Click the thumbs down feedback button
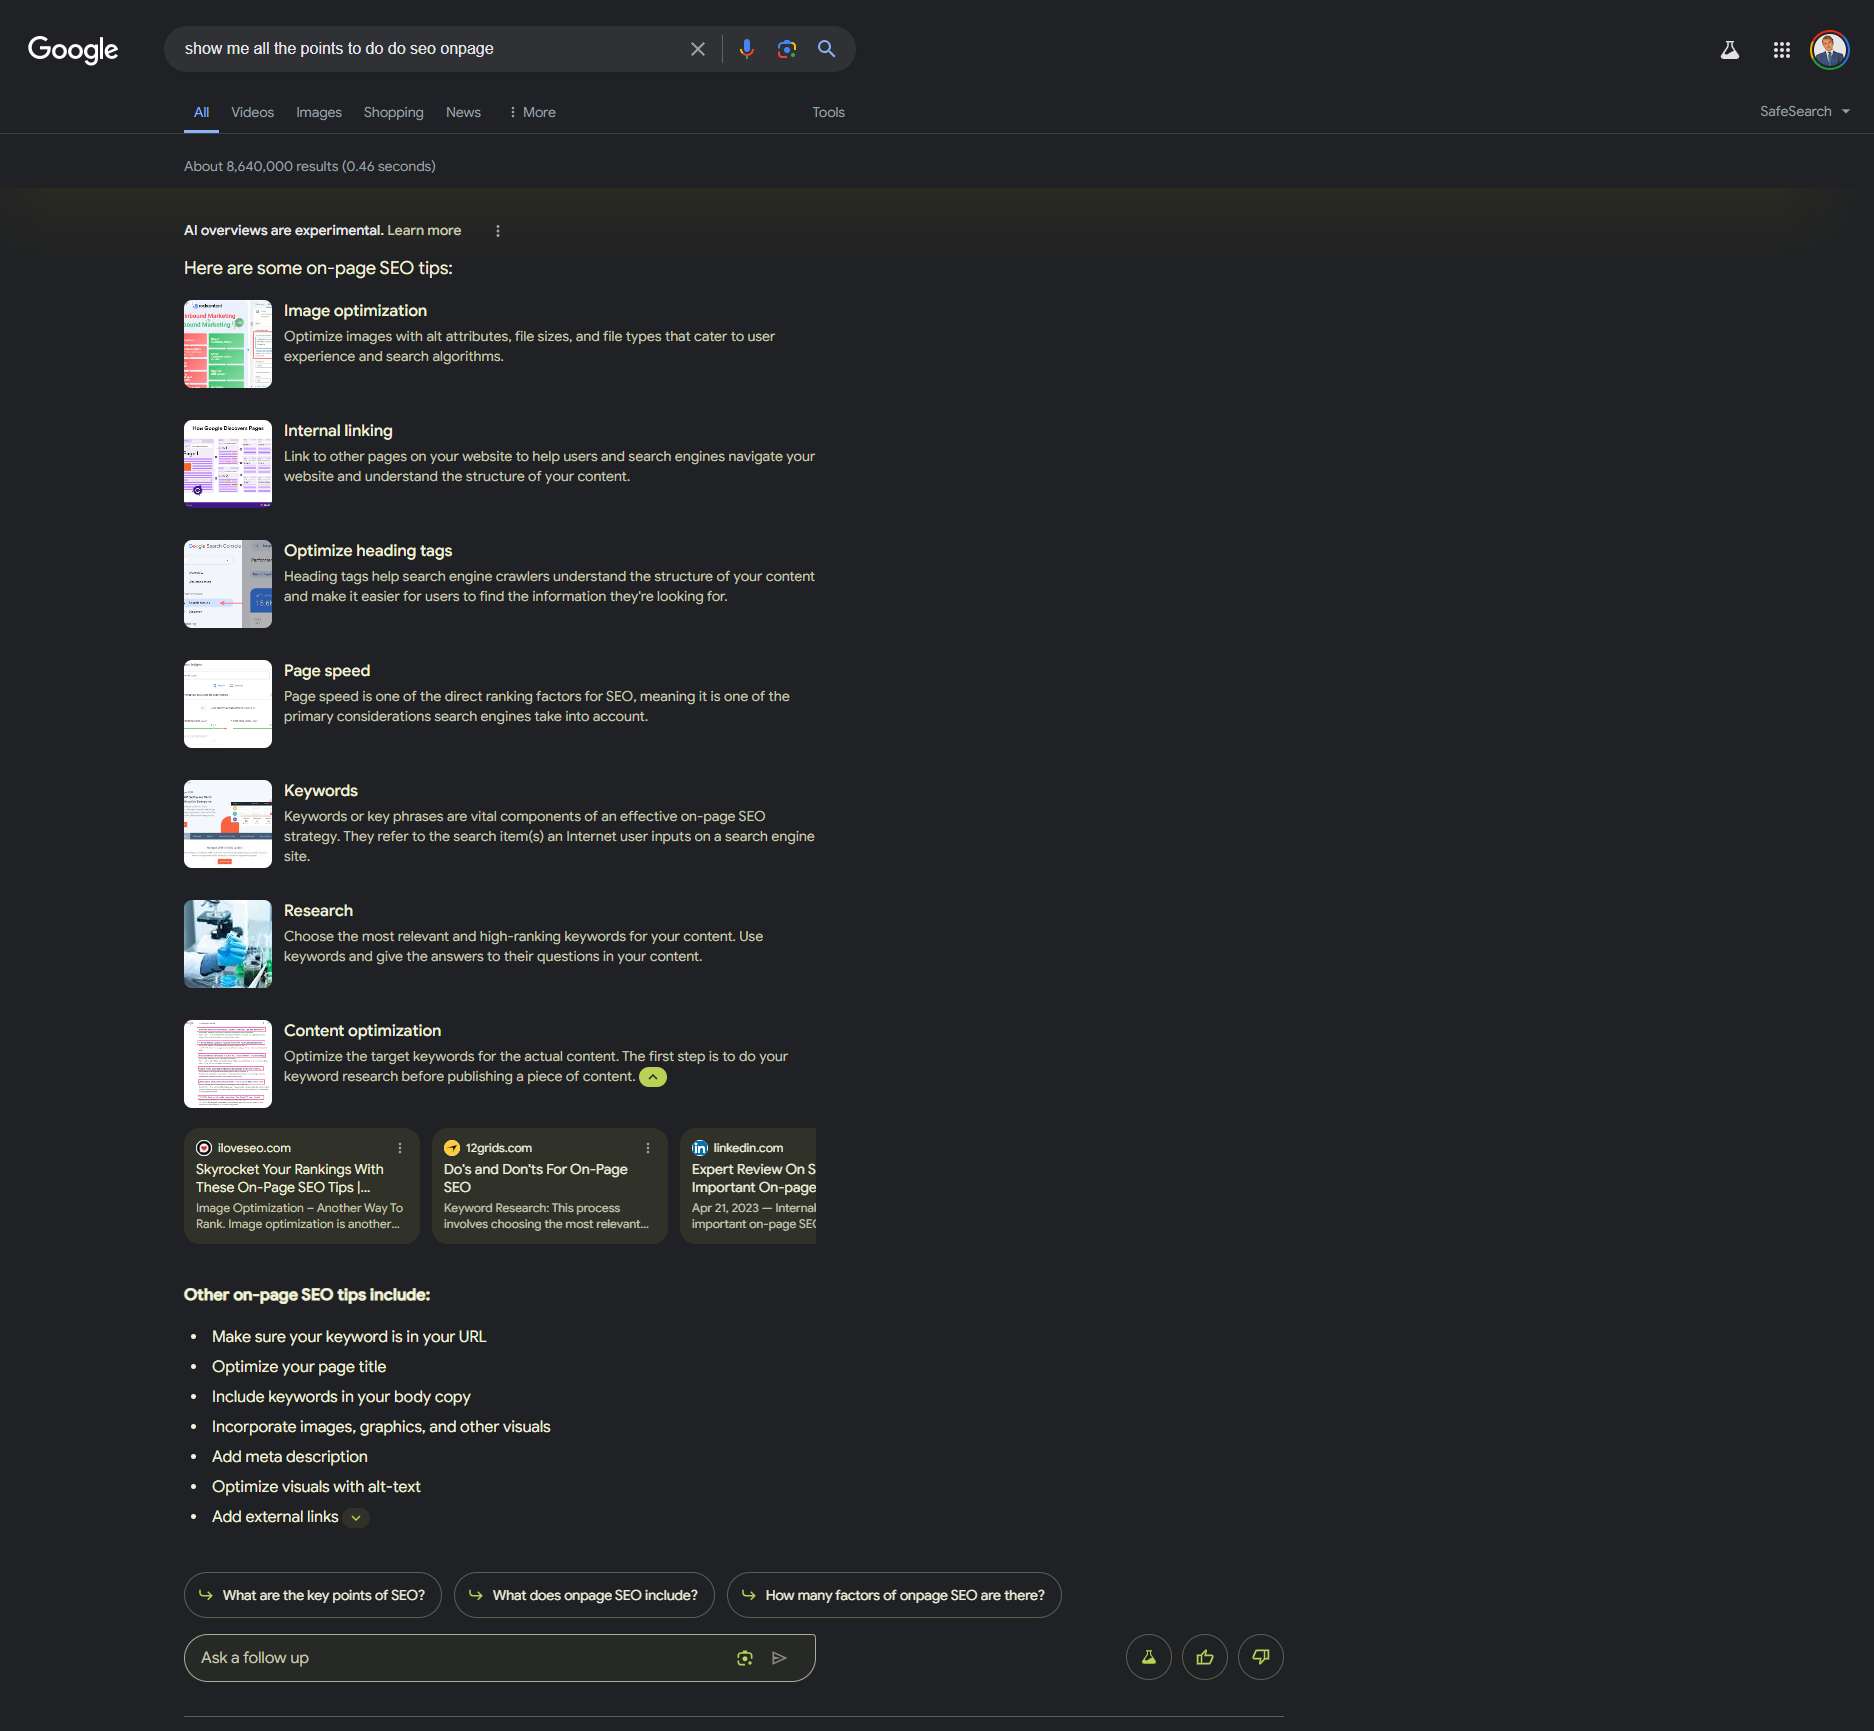 click(x=1260, y=1657)
